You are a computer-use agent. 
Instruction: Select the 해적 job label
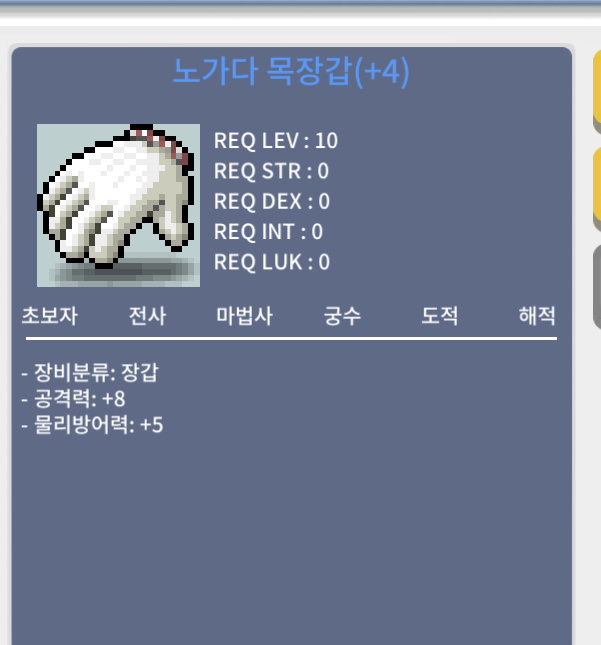[537, 316]
